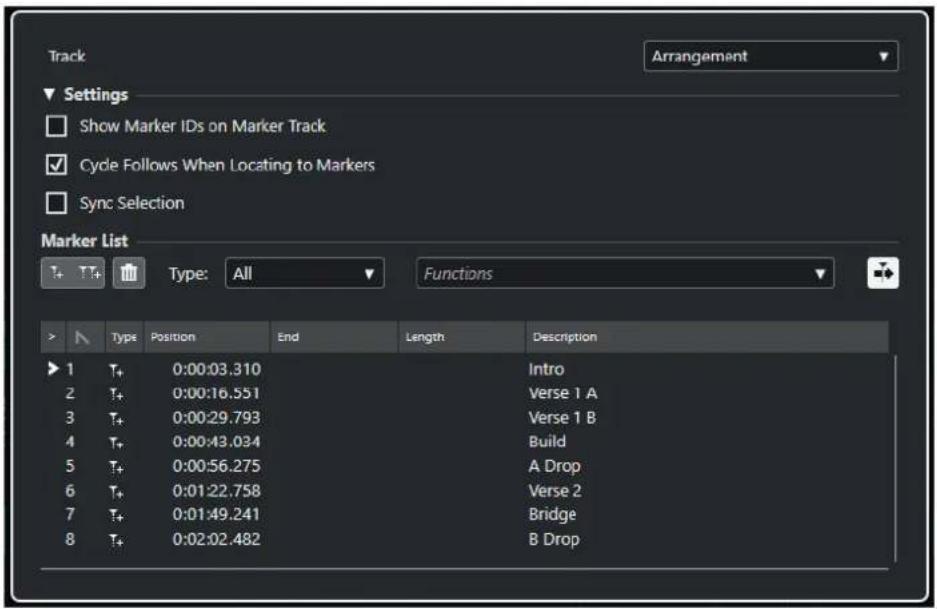Enable the Sync Selection checkbox
937x609 pixels.
[x=56, y=203]
